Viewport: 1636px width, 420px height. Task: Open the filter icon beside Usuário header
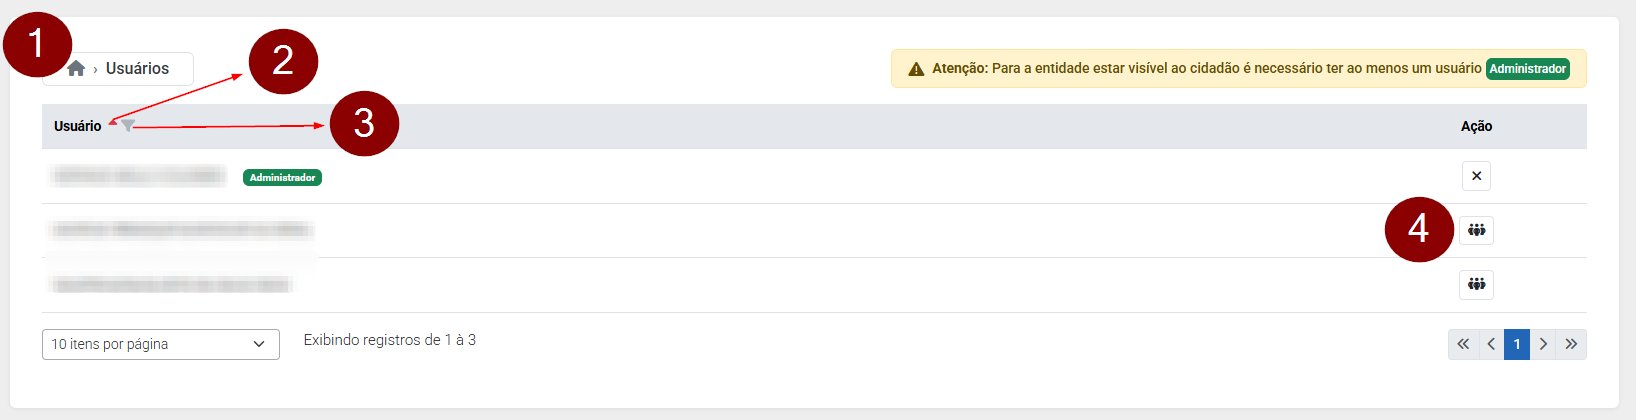coord(128,126)
